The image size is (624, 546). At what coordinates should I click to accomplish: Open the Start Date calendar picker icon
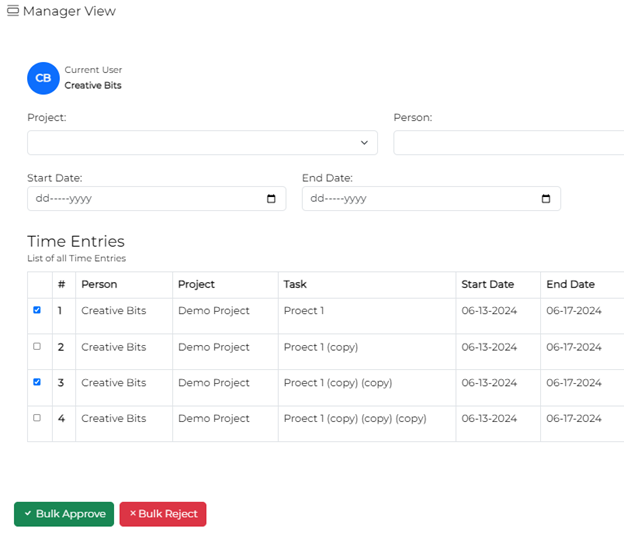tap(271, 199)
